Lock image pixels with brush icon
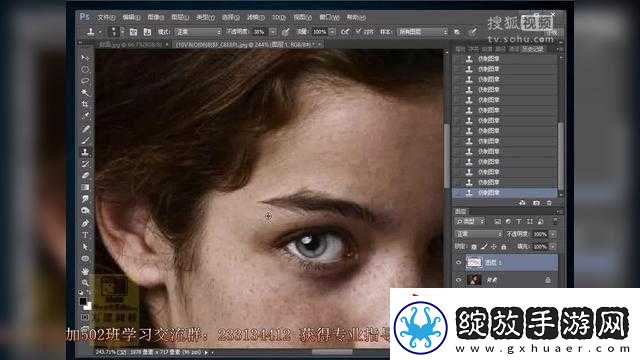Viewport: 640px width, 360px height. click(x=484, y=247)
